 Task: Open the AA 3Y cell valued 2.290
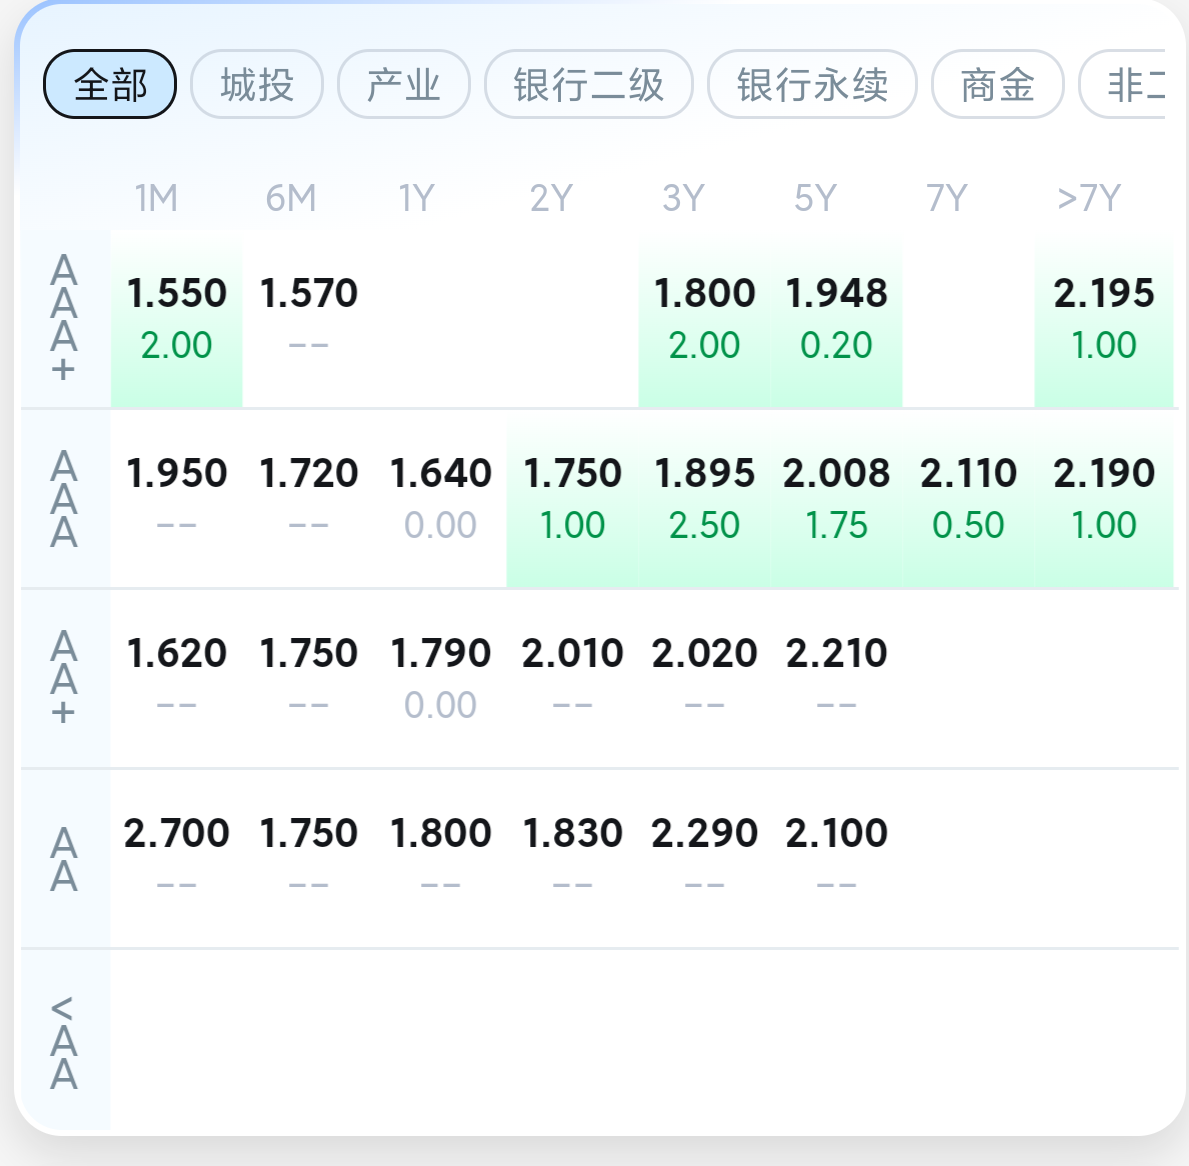point(704,858)
